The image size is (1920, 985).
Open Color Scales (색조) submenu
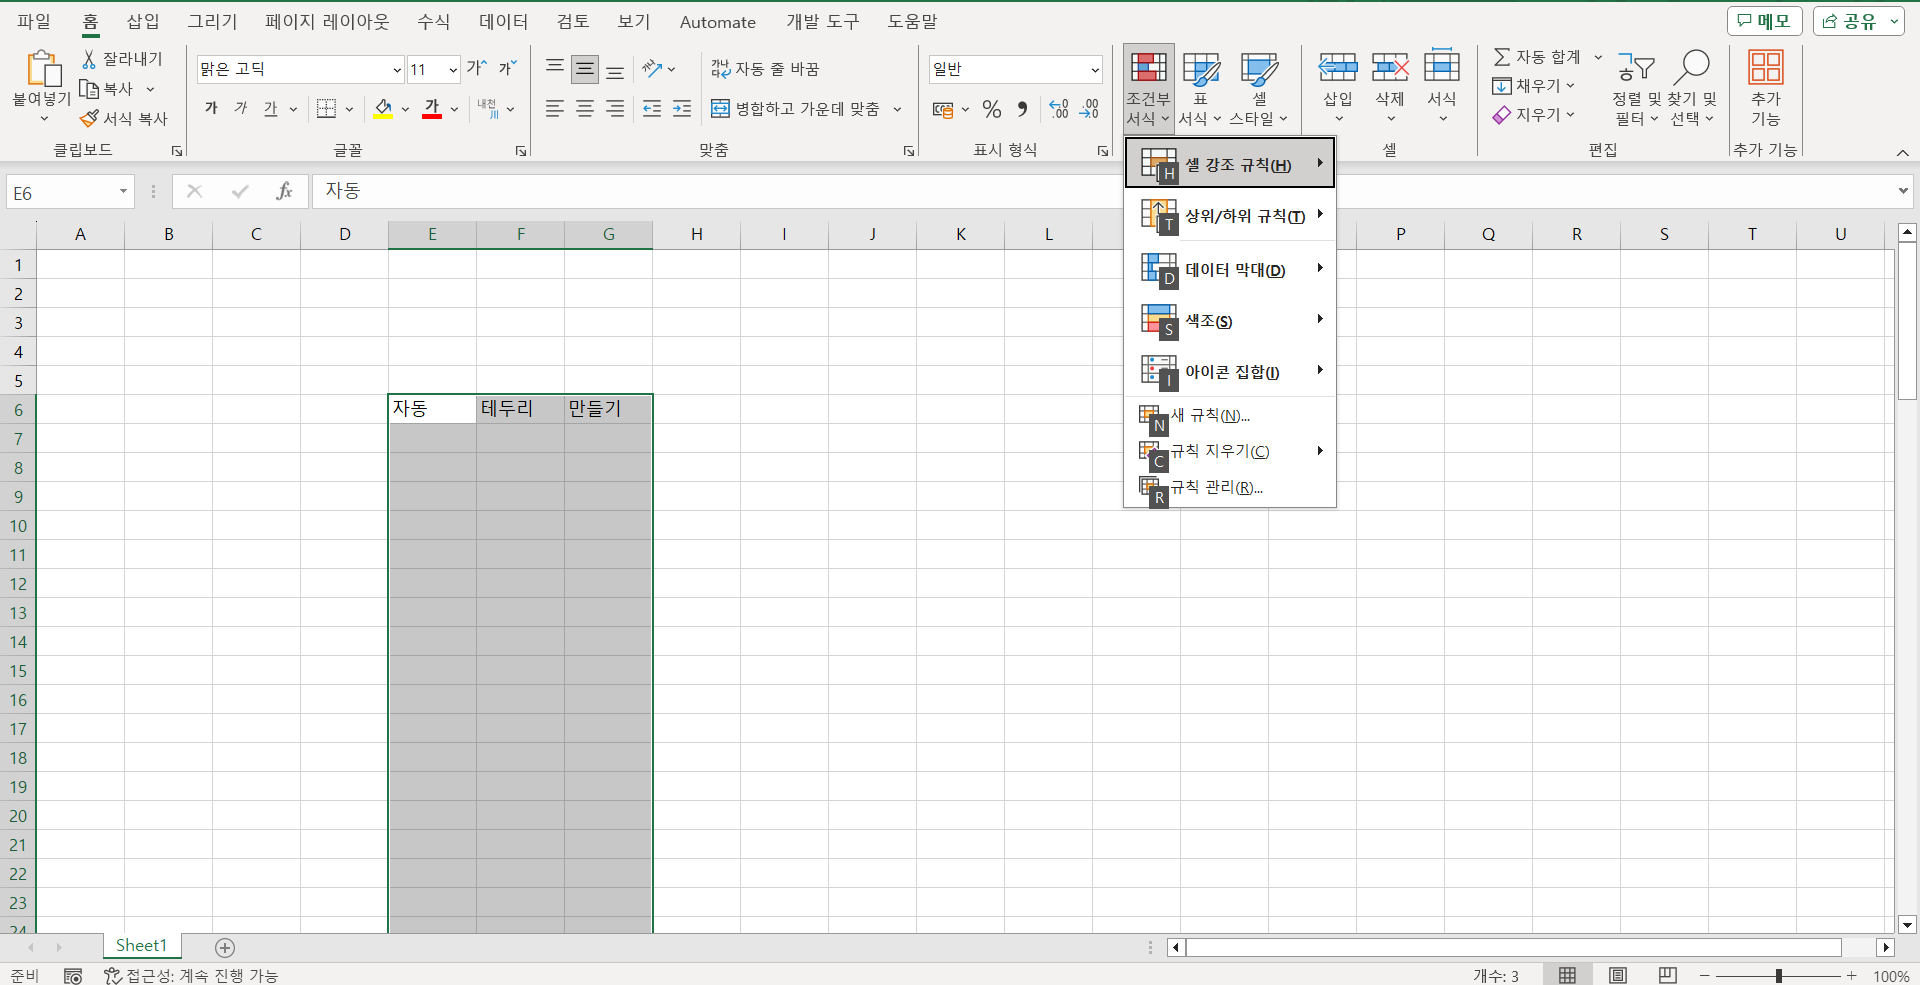click(x=1230, y=320)
